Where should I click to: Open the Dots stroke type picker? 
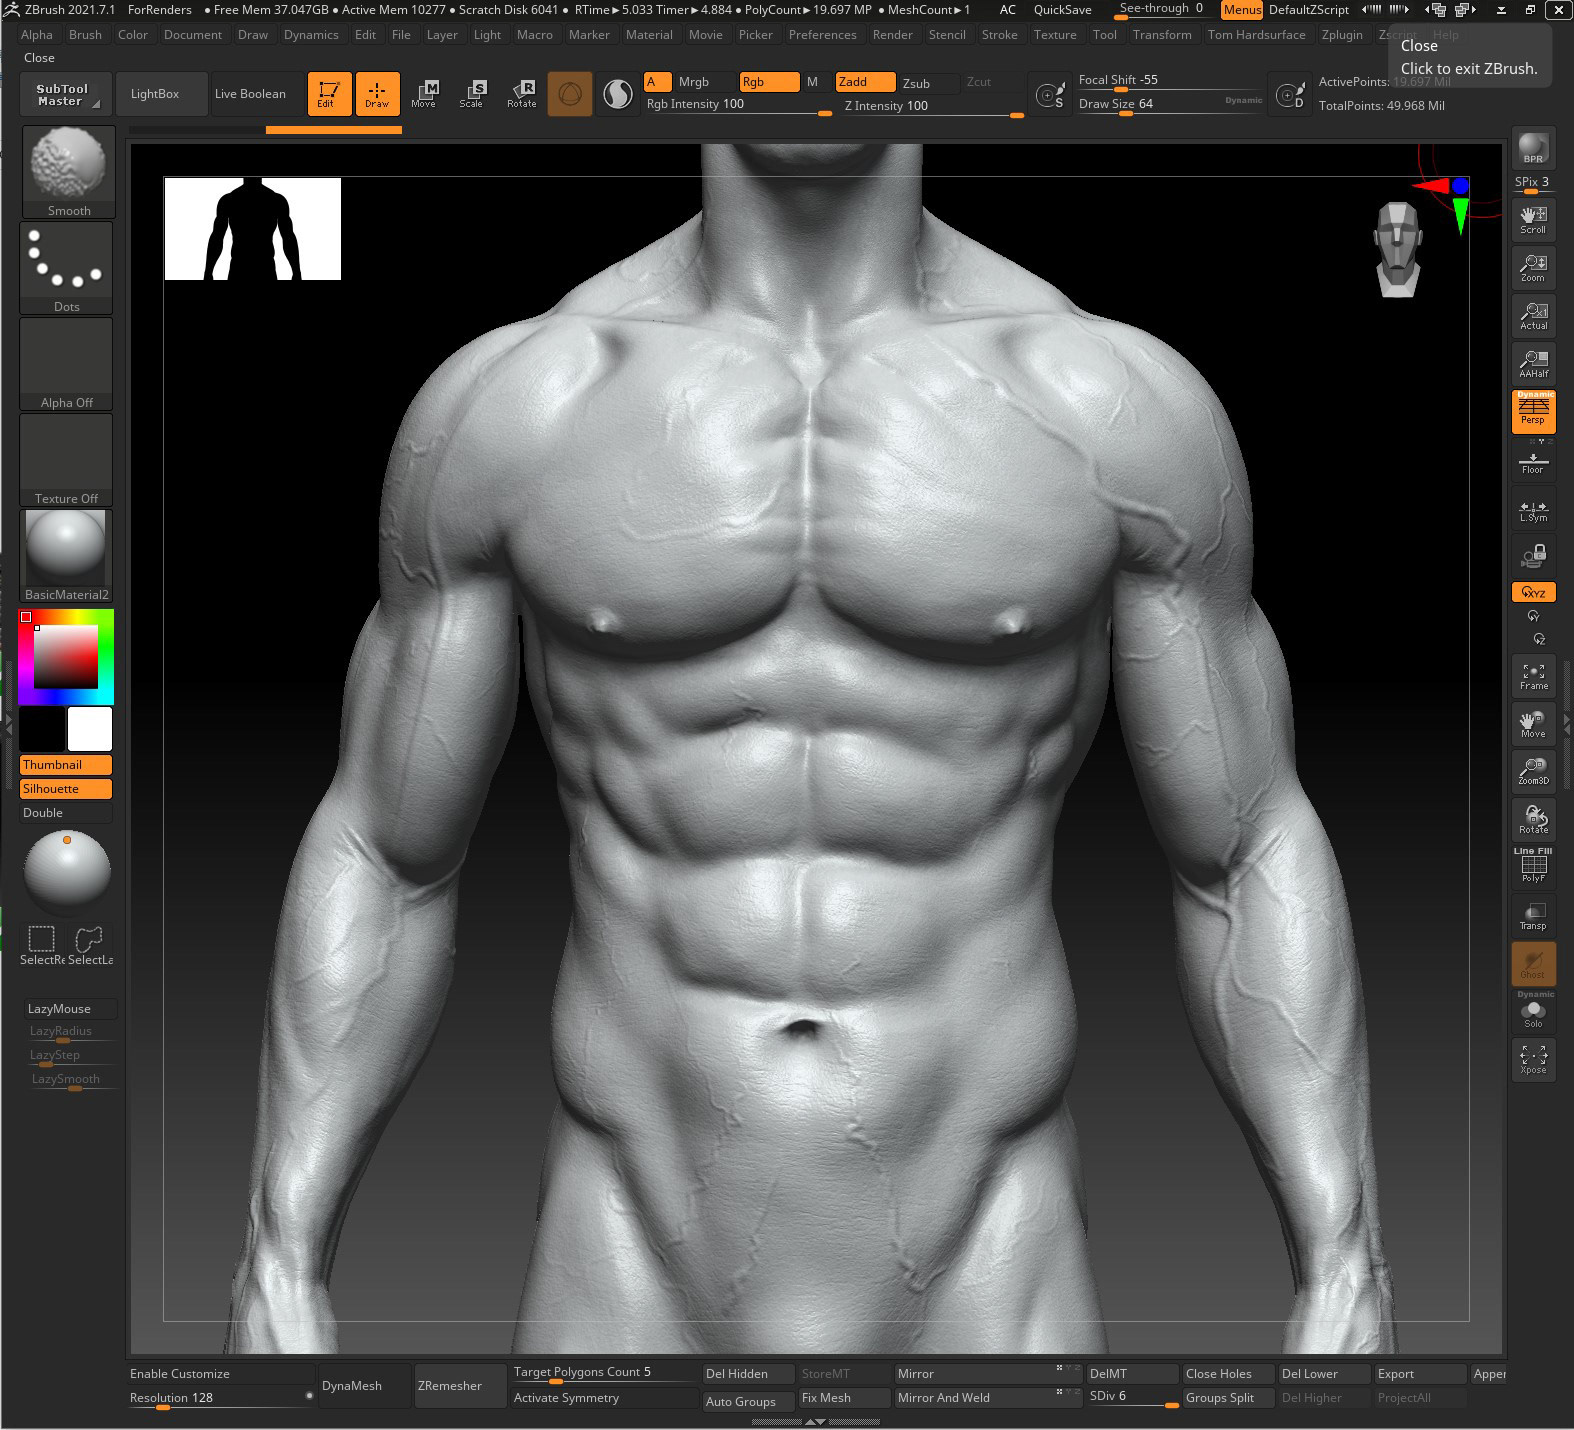coord(66,268)
